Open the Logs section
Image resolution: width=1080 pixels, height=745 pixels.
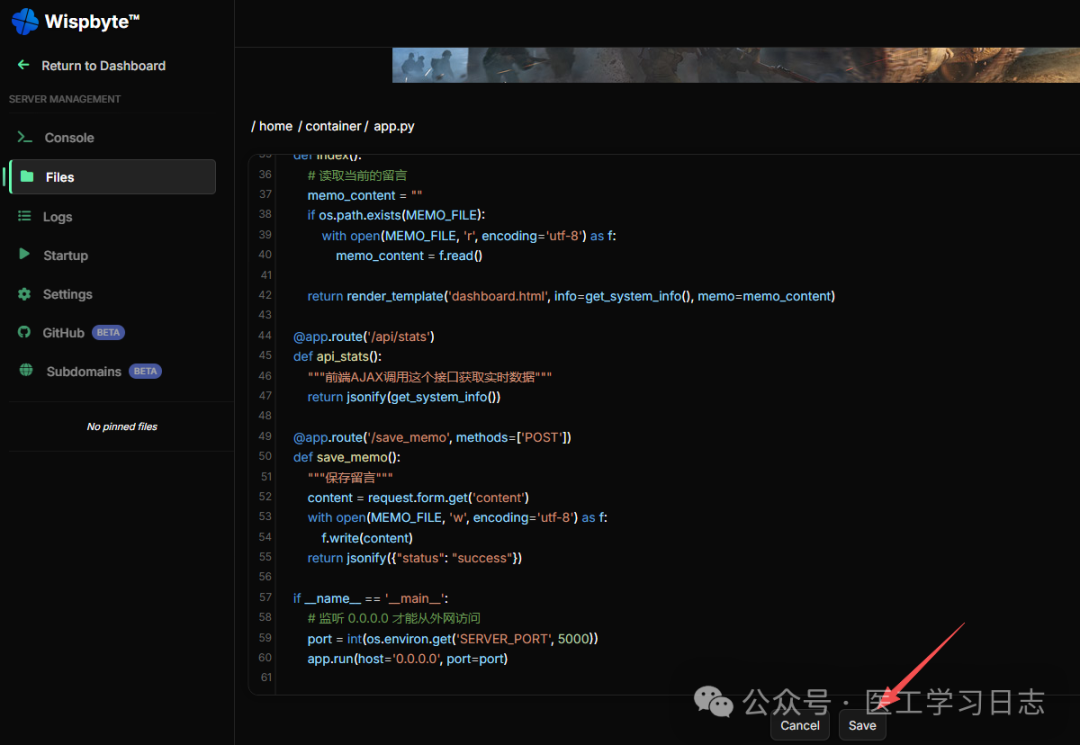tap(57, 217)
